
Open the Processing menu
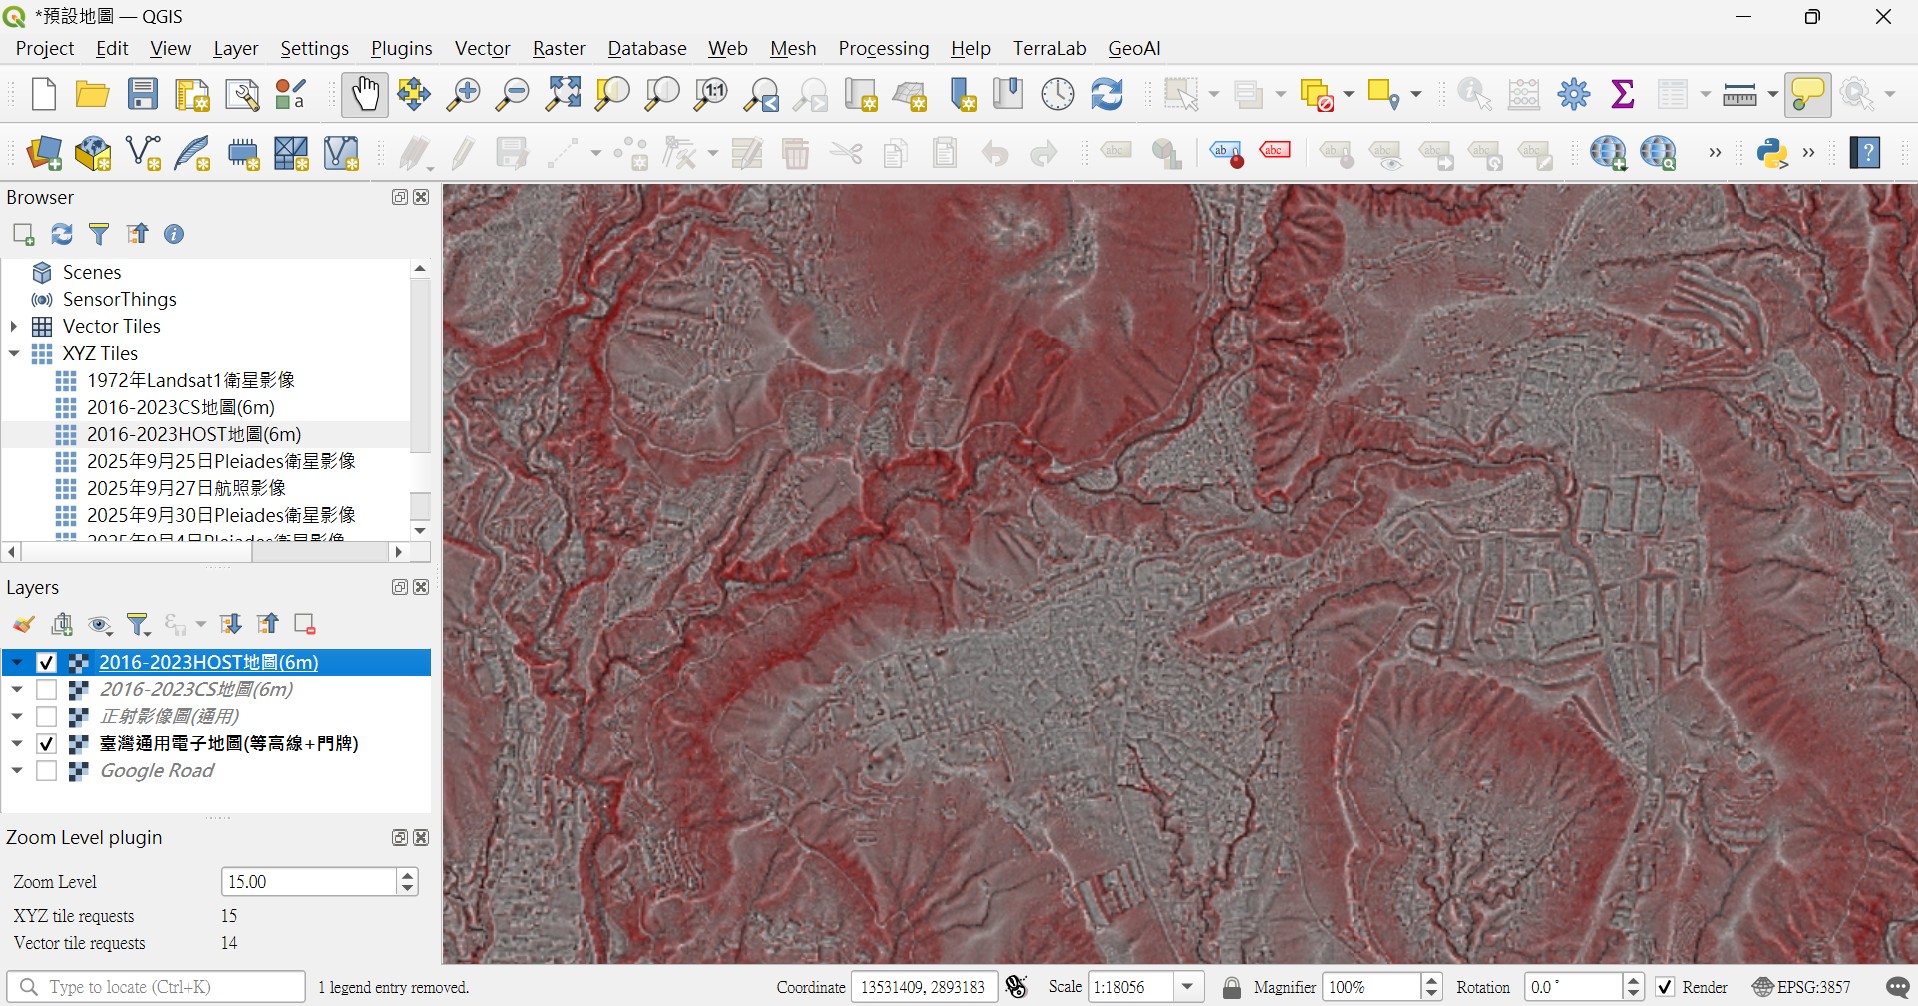(883, 48)
